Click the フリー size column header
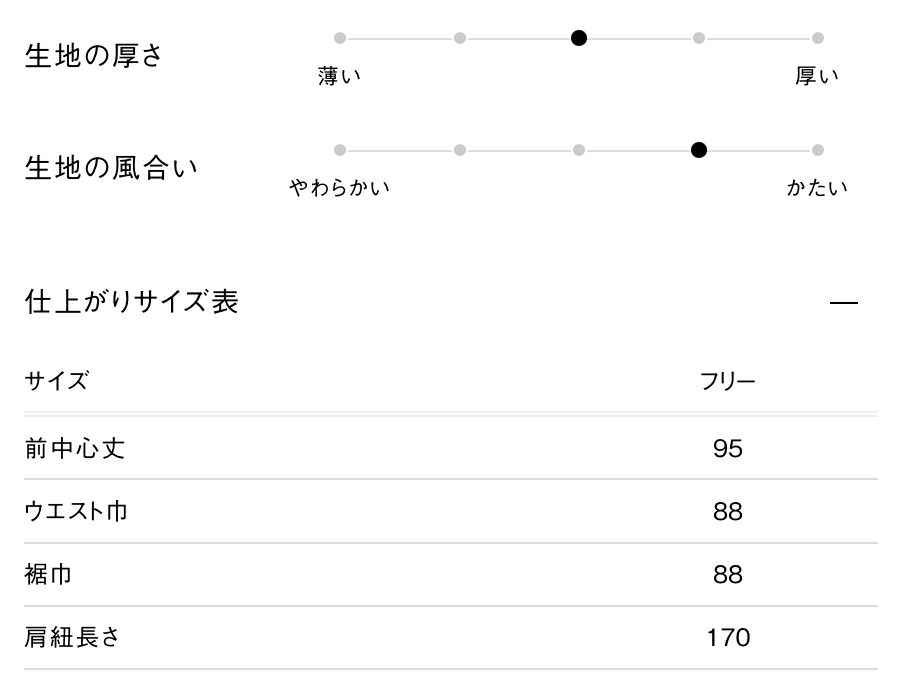This screenshot has height=694, width=906. click(x=728, y=381)
